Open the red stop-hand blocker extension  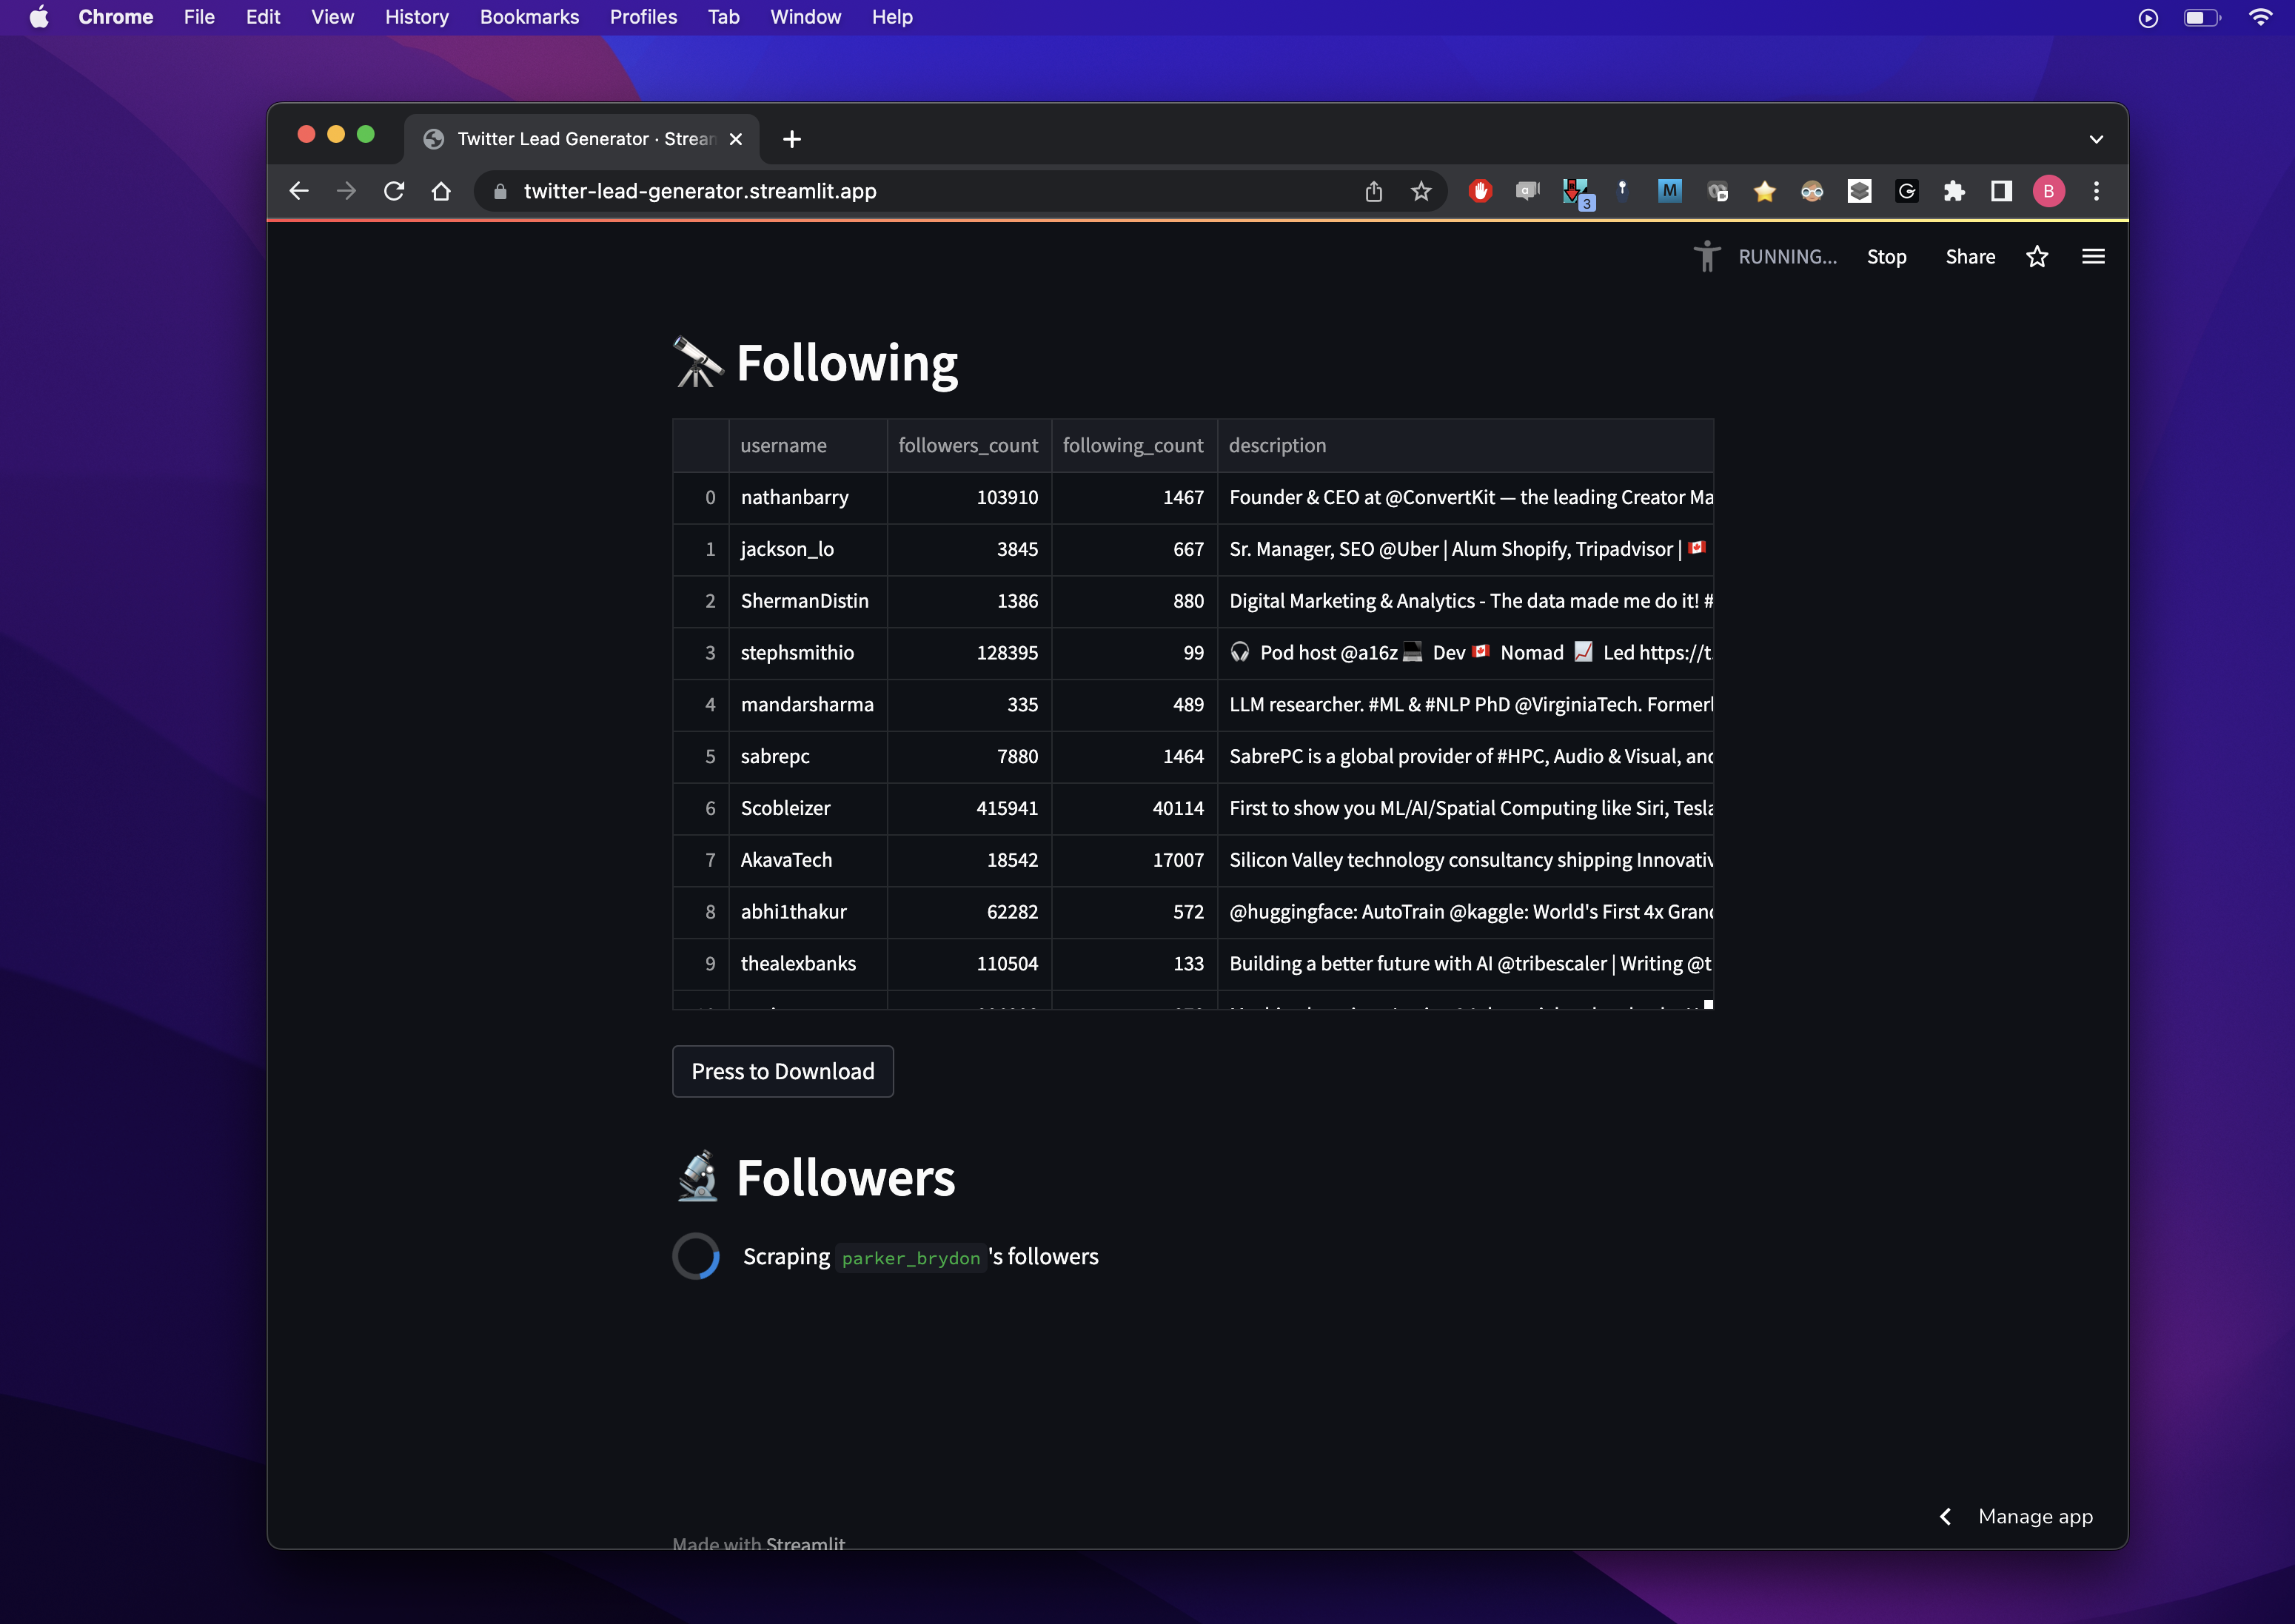[x=1480, y=191]
